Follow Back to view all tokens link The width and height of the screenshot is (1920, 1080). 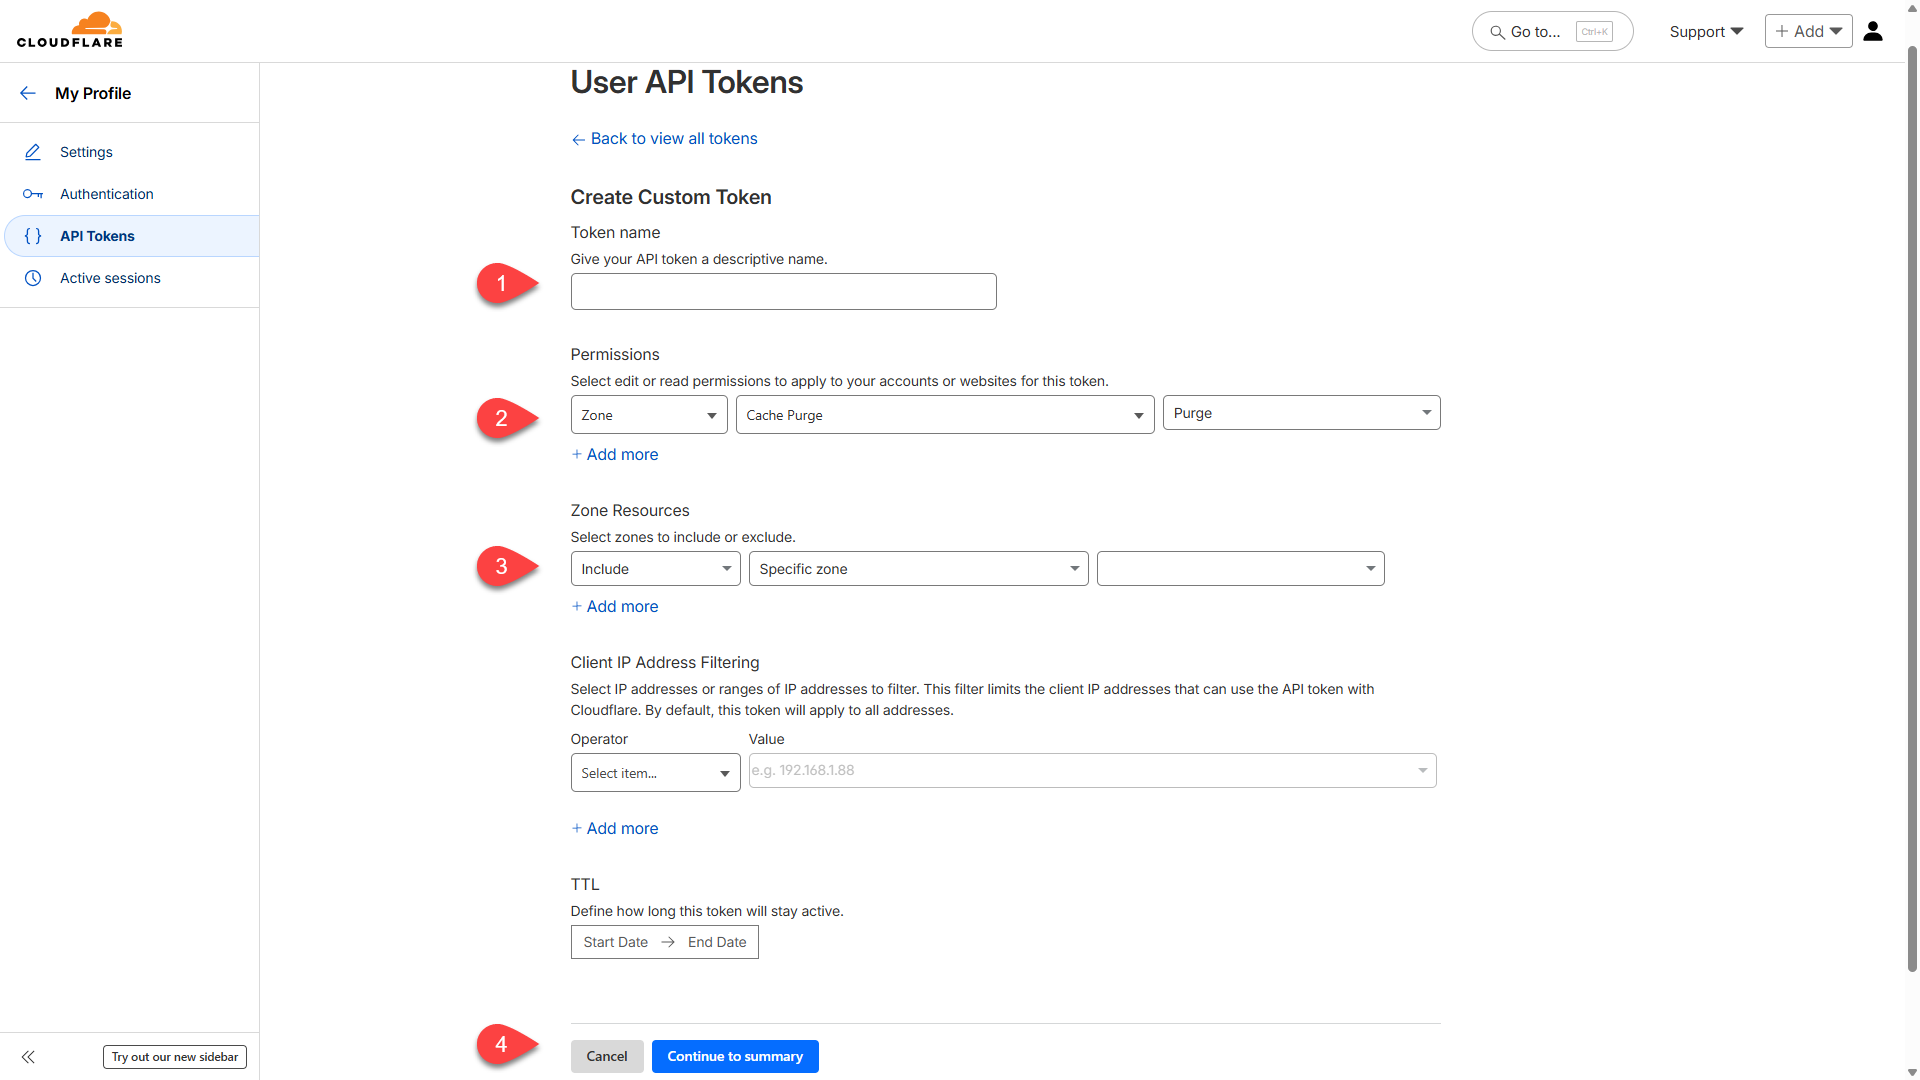(x=673, y=139)
